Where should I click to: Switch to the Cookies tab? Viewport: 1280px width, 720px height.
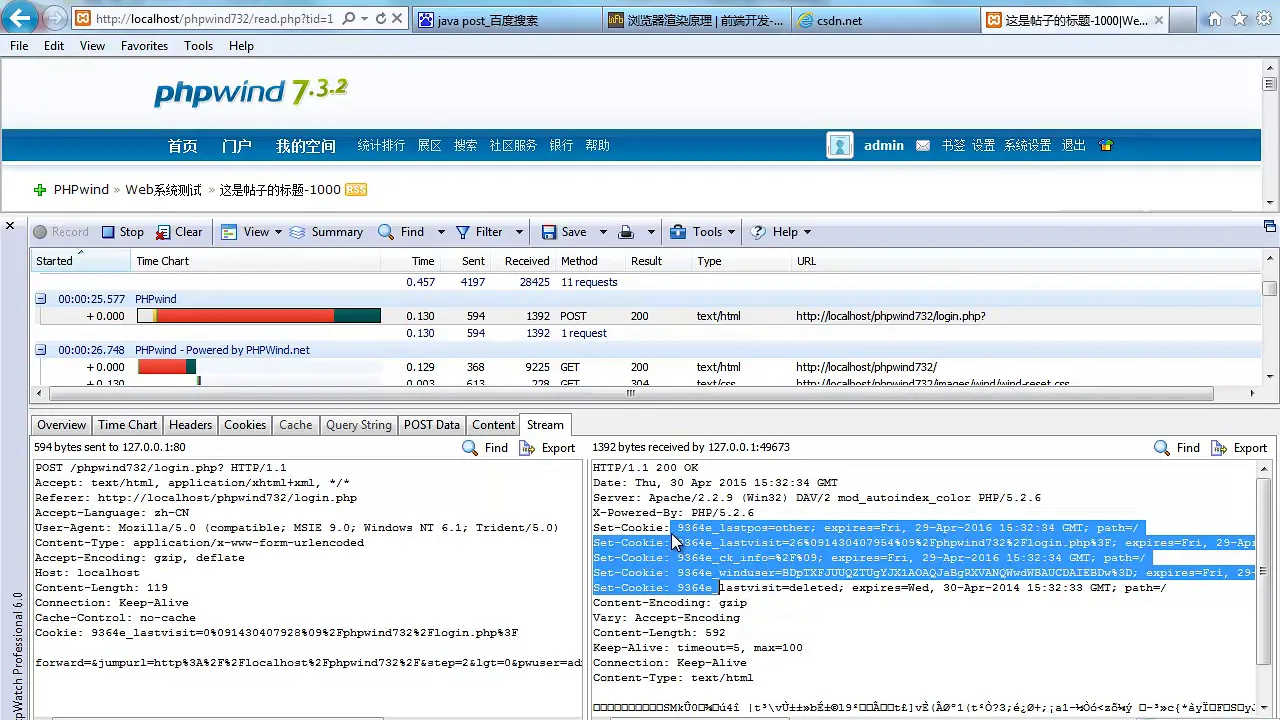[x=245, y=425]
